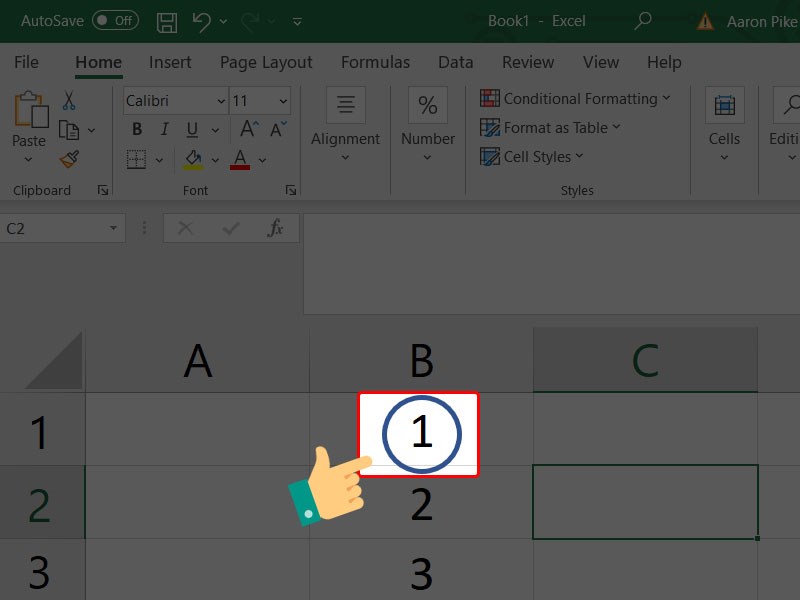Open the Formulas tab
The width and height of the screenshot is (800, 600).
tap(375, 62)
